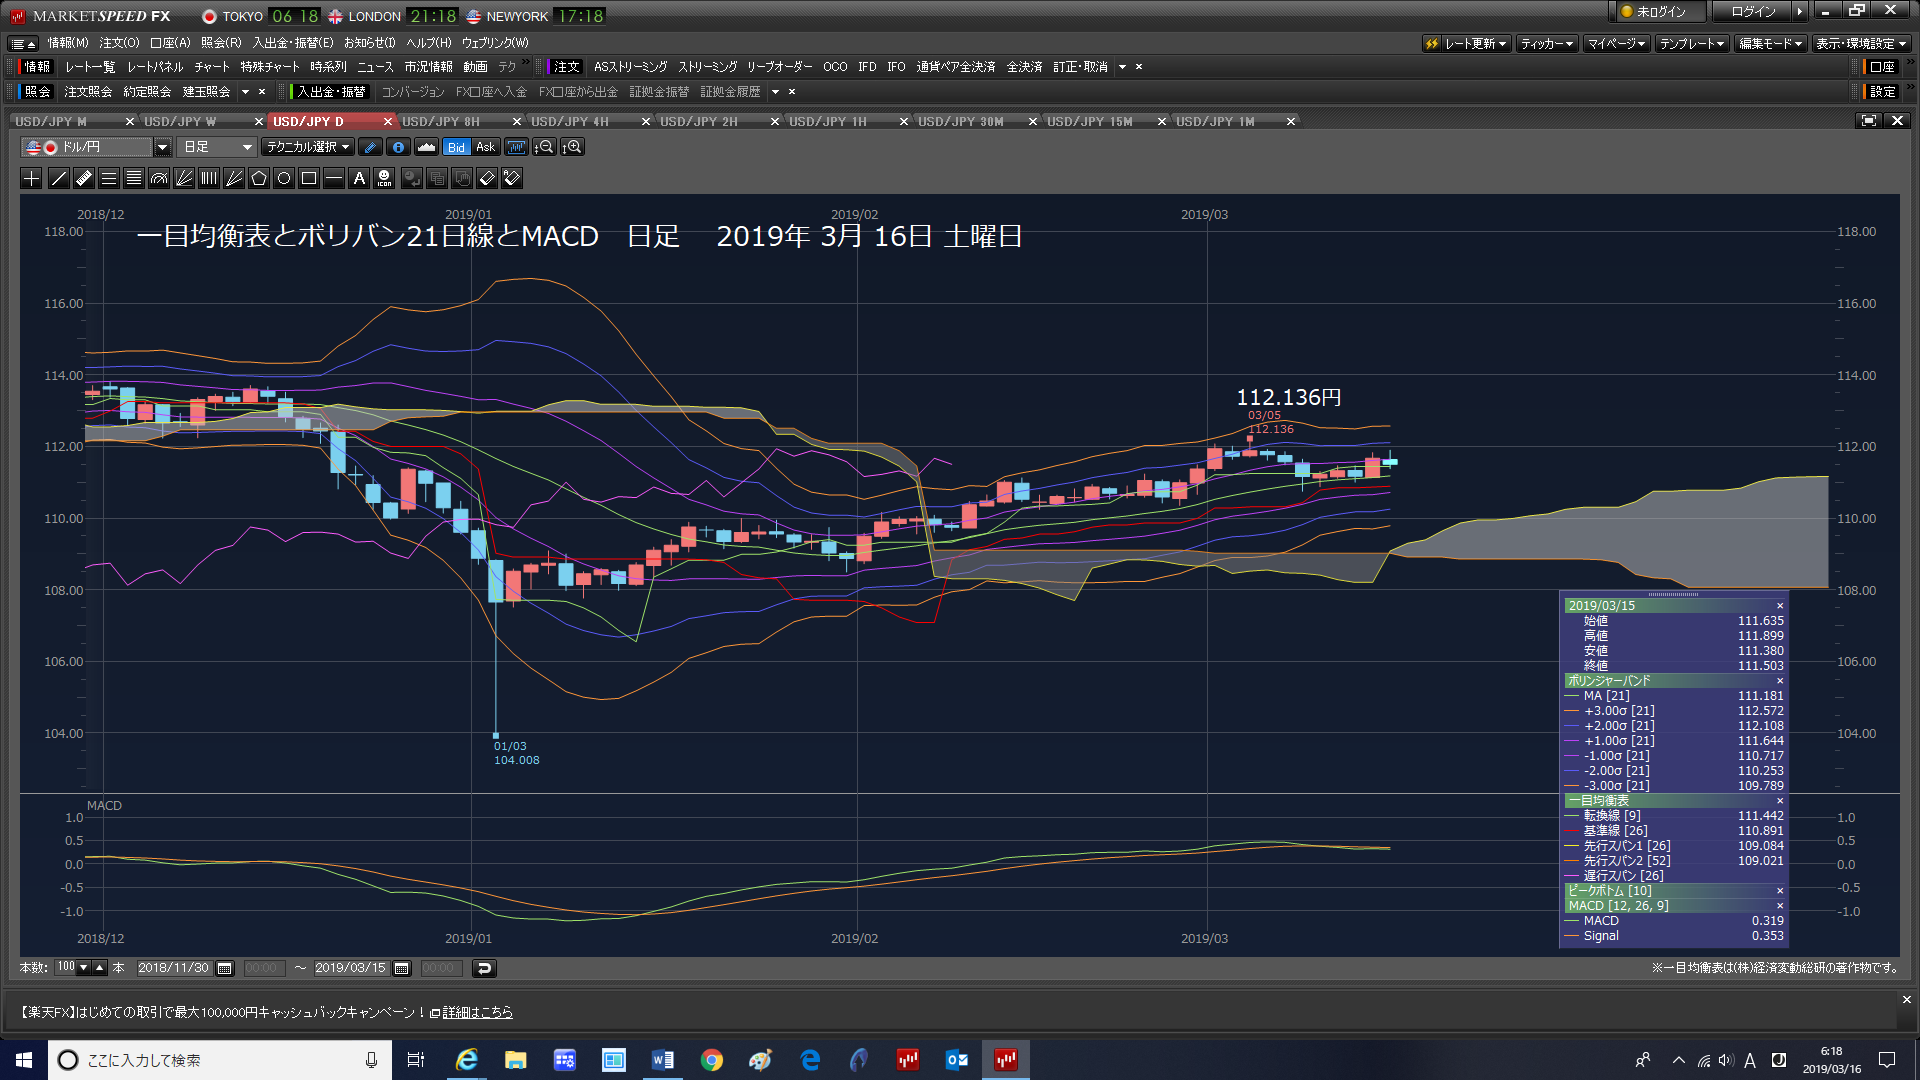Select the circle shape tool

(284, 179)
